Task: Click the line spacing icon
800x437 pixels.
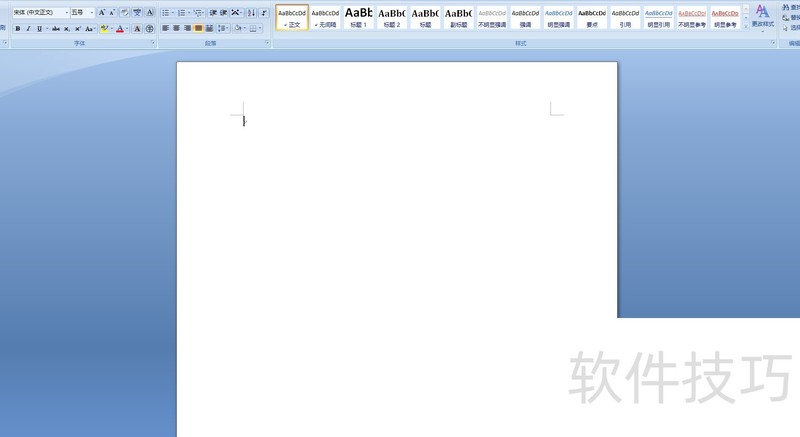Action: pyautogui.click(x=223, y=29)
